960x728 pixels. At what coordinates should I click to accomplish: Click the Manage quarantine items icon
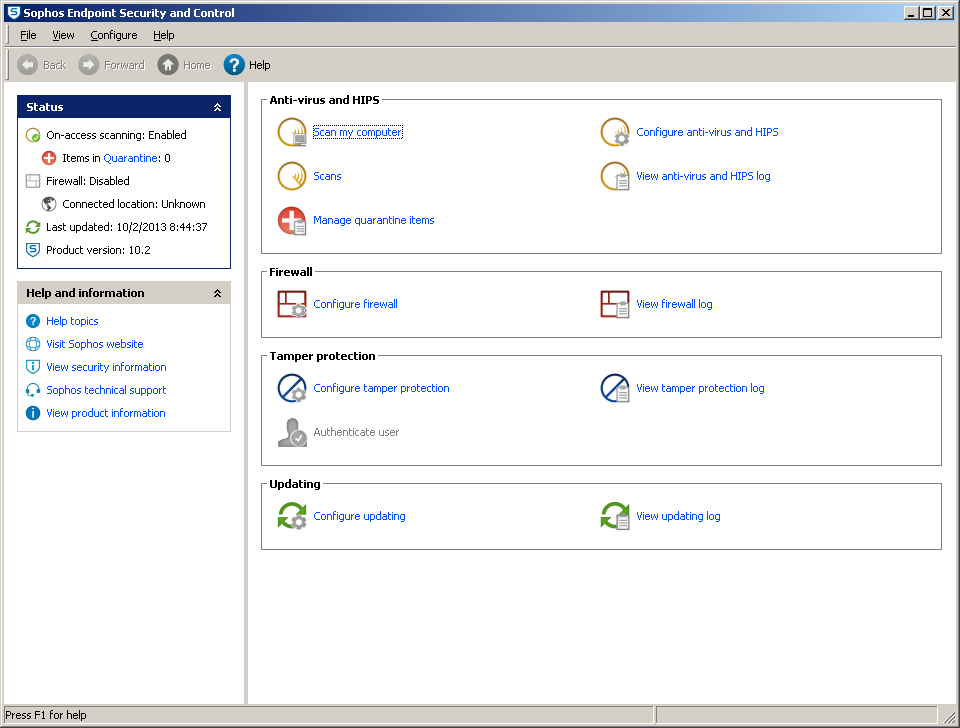292,221
